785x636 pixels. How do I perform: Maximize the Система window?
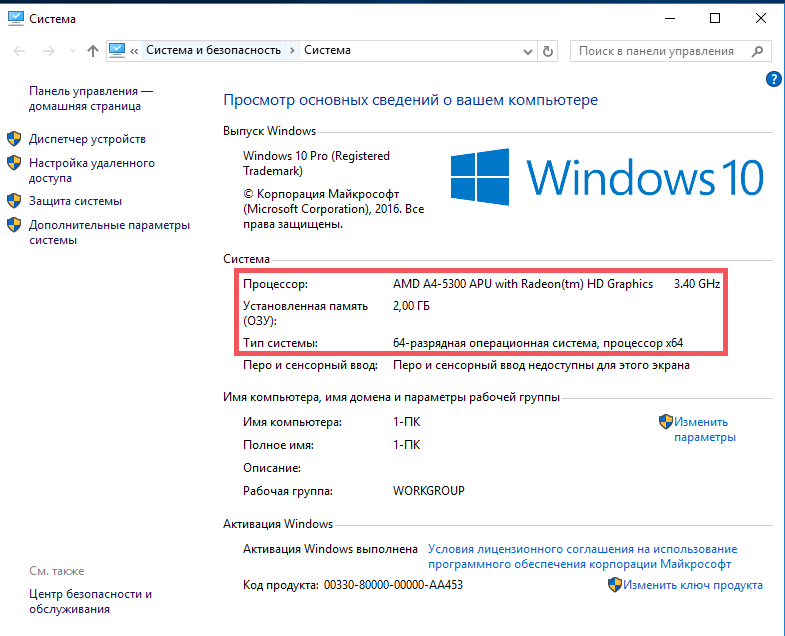tap(715, 19)
